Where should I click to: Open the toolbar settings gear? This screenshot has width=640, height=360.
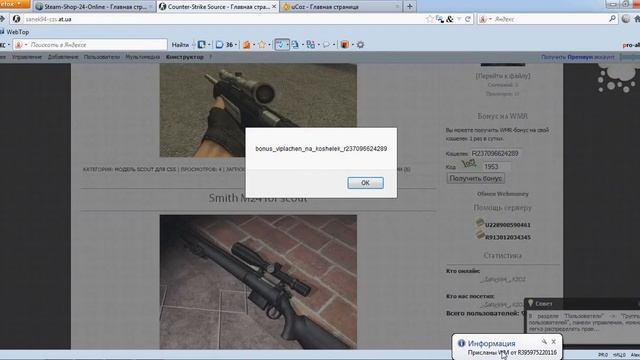360,44
